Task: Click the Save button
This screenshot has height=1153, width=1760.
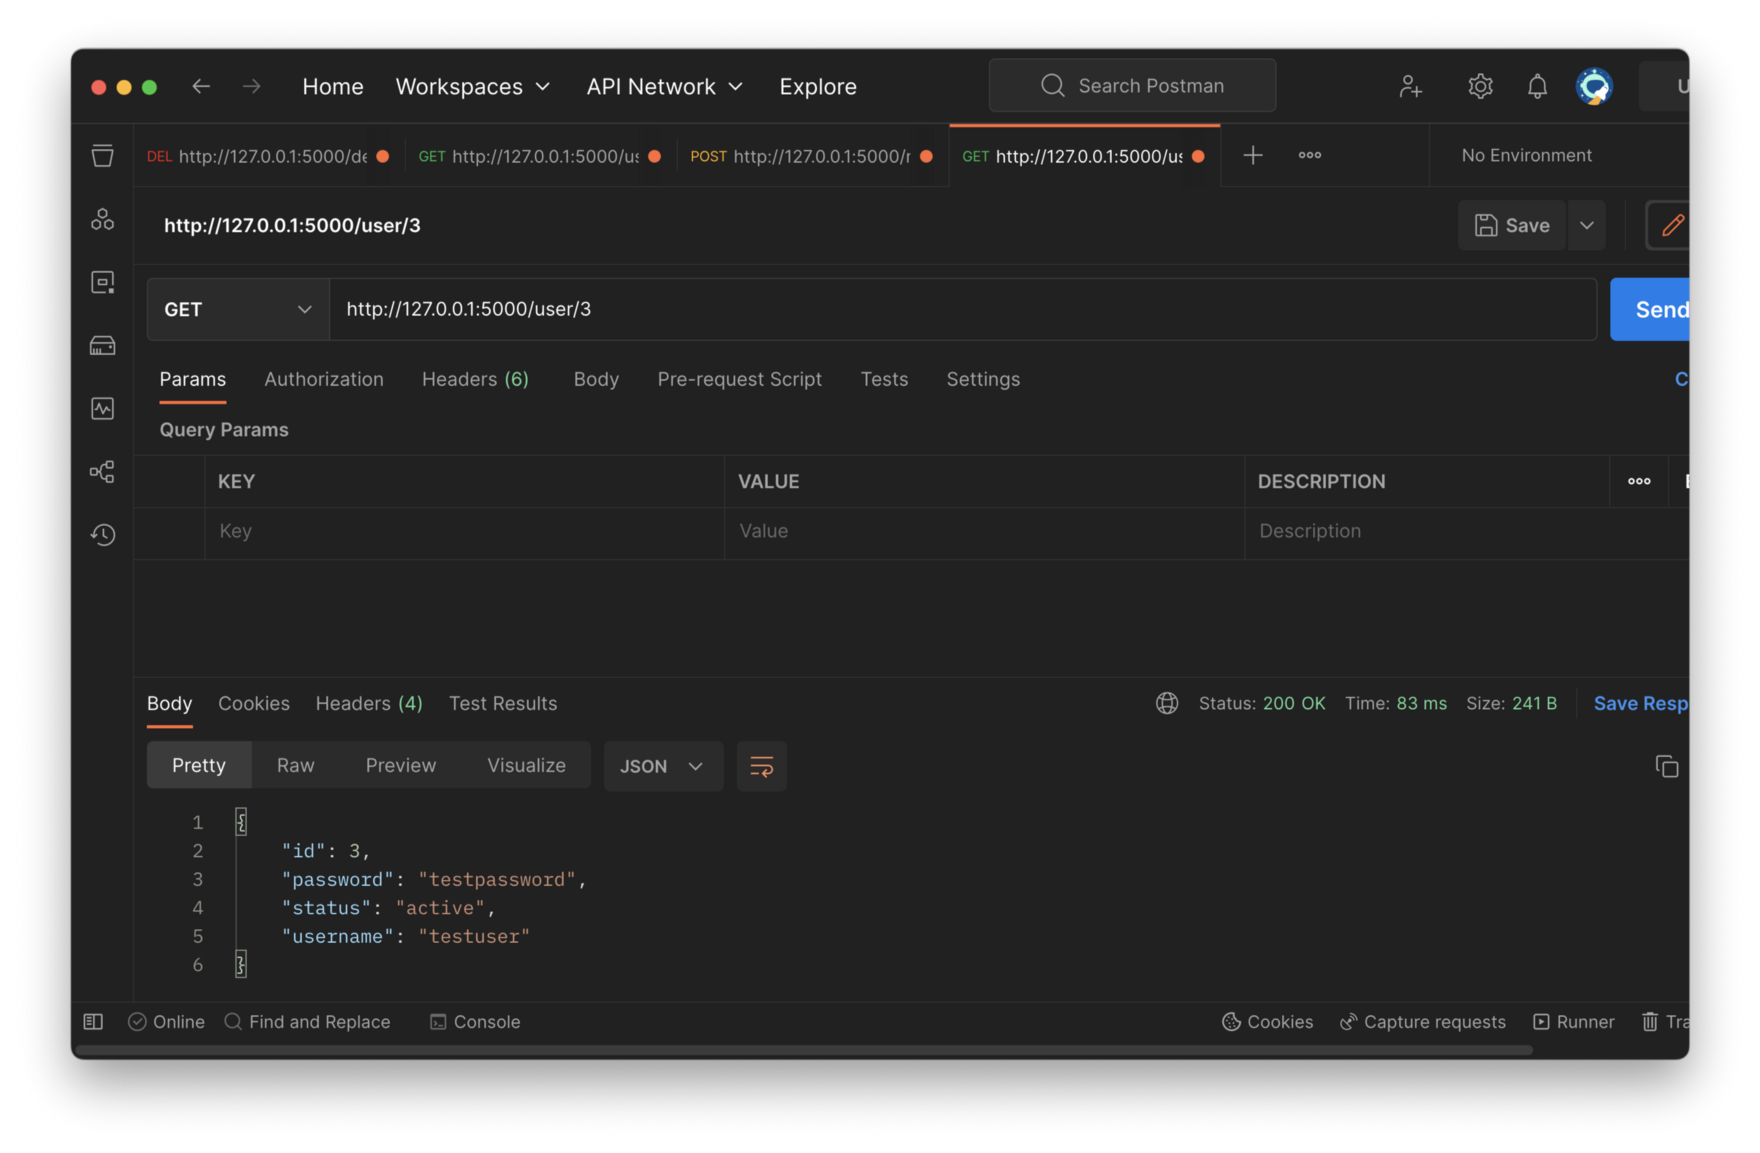Action: (x=1512, y=225)
